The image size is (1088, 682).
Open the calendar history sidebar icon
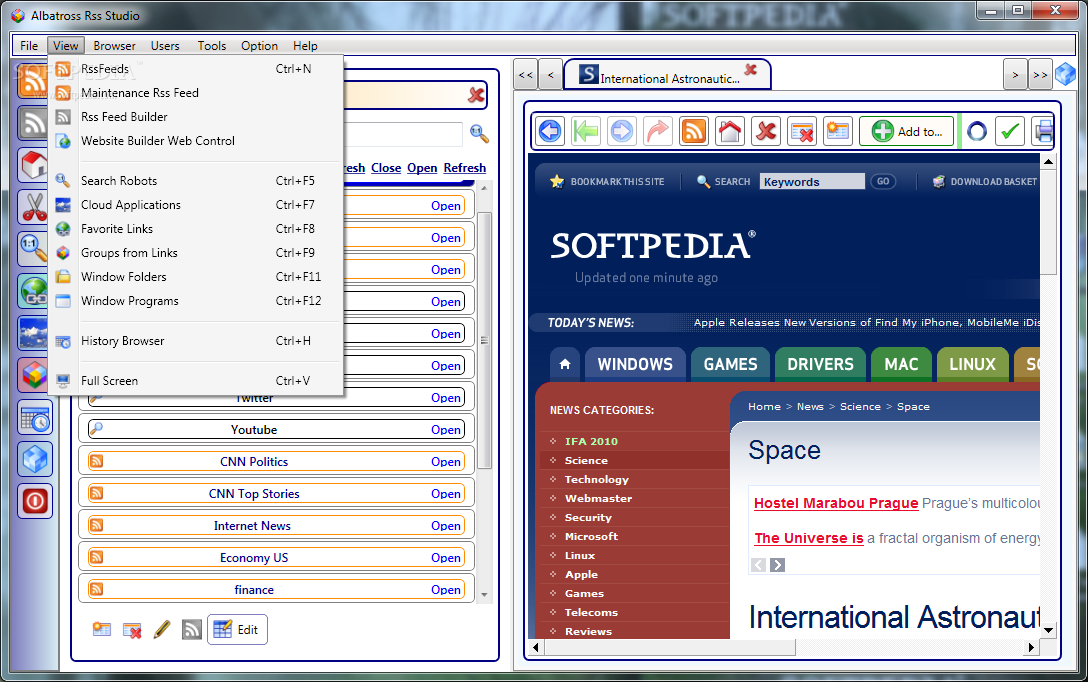click(x=35, y=418)
